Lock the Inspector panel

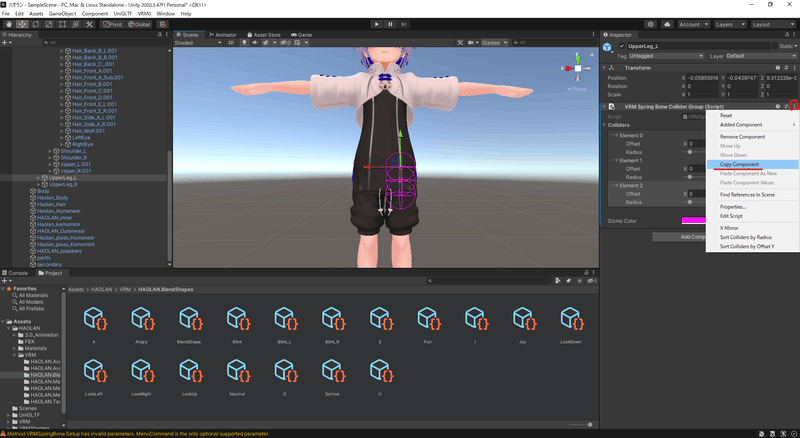(x=786, y=34)
